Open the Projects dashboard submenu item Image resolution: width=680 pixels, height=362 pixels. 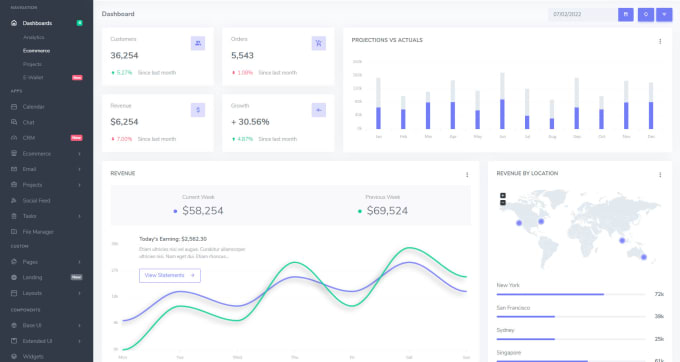click(32, 64)
